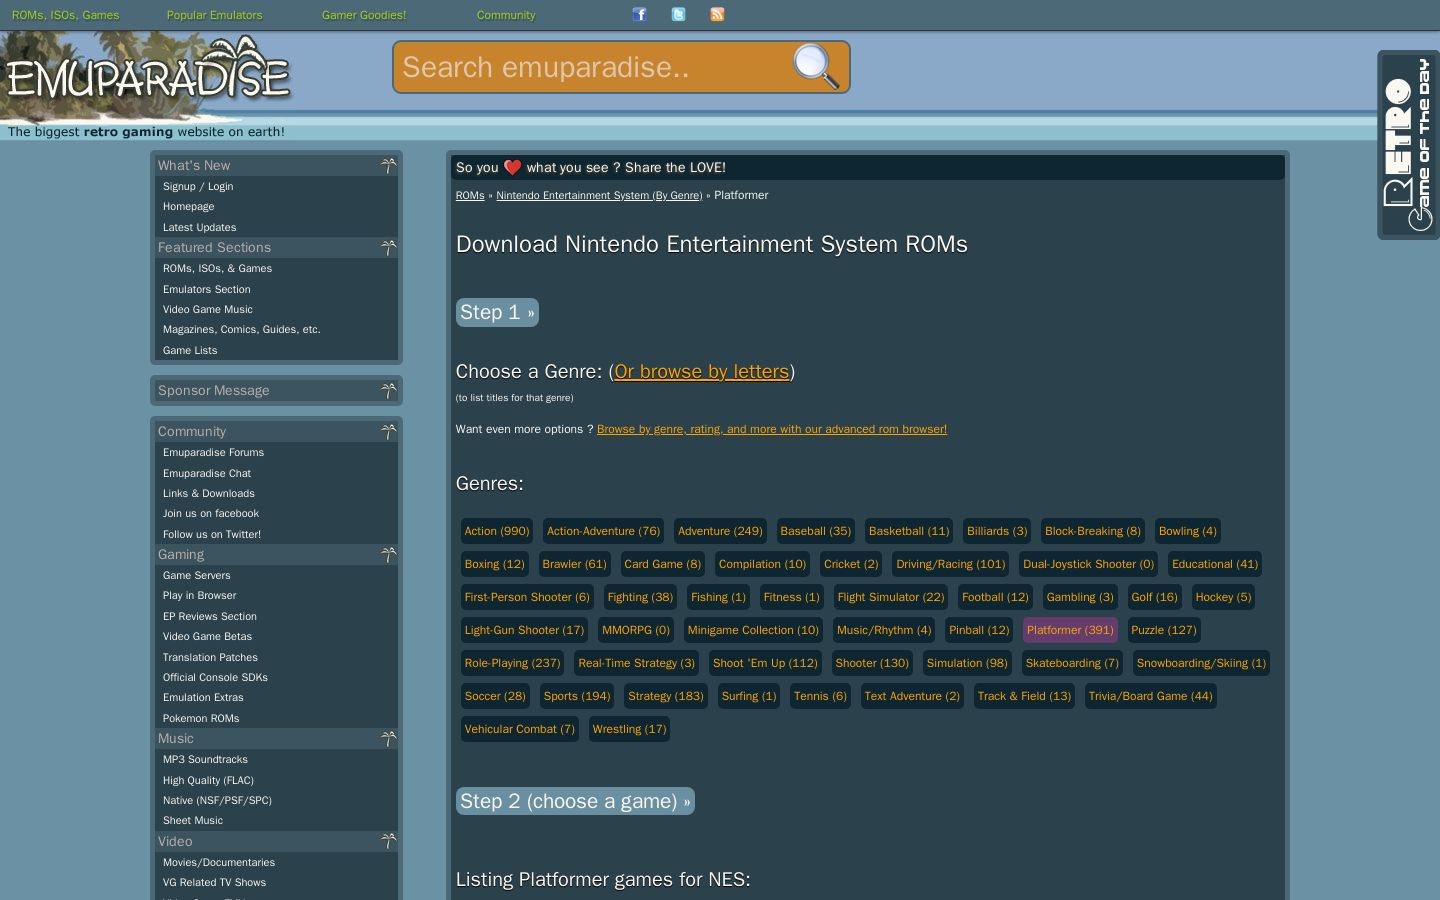Screen dimensions: 1440x900
Task: Open the RSS feed icon
Action: click(717, 14)
